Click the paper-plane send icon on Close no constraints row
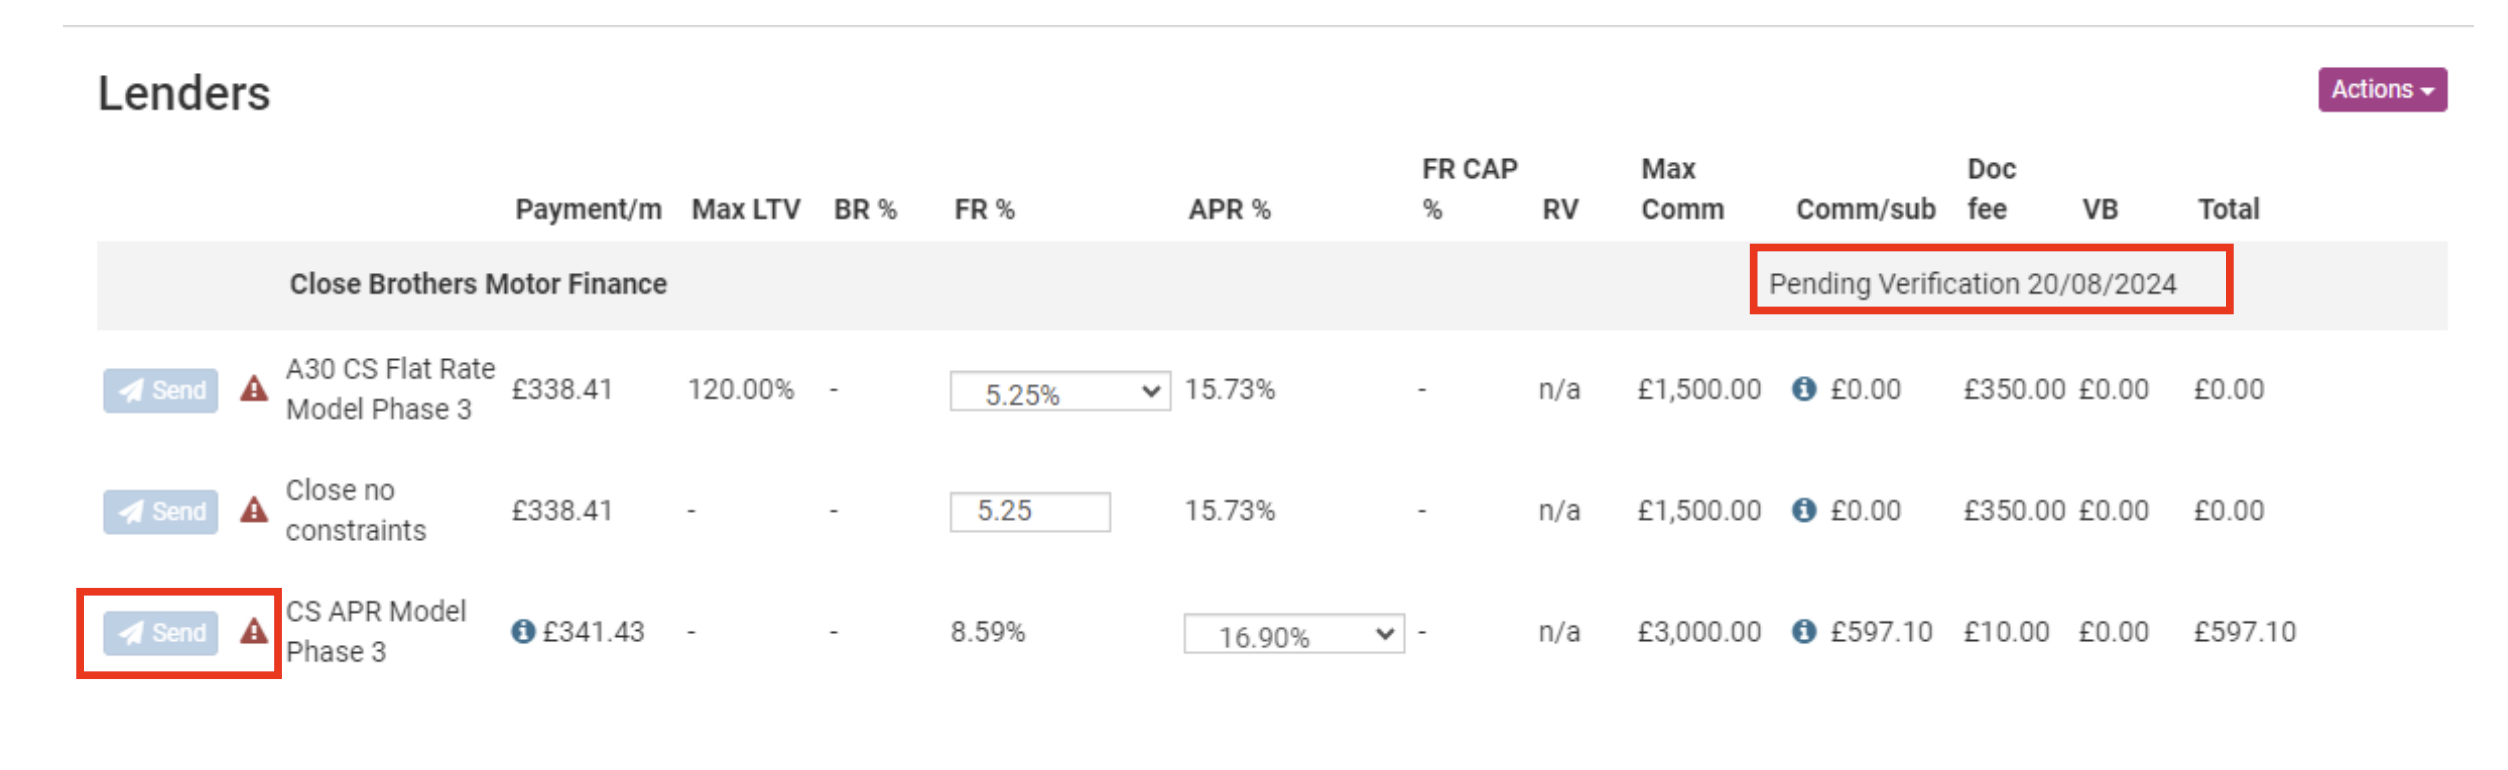2508x770 pixels. 131,510
